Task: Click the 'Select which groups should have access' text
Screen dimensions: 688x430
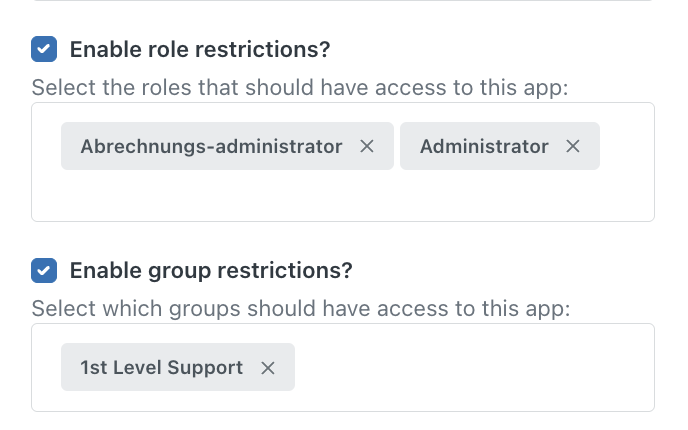Action: tap(301, 308)
